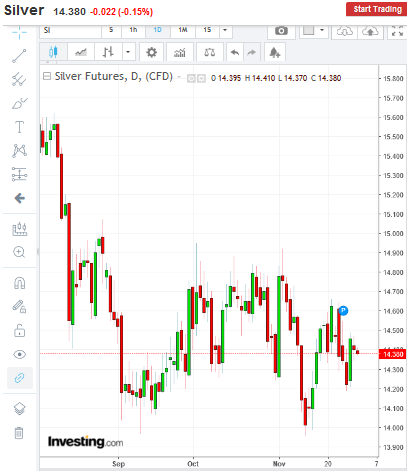Open the pitchfork drawing tool
407x471 pixels.
point(19,80)
